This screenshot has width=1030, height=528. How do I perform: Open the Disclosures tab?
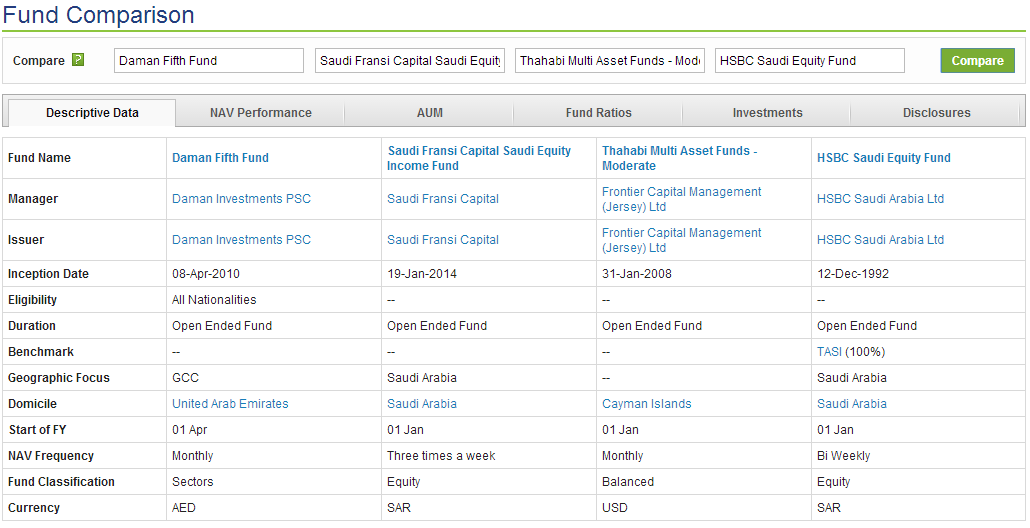tap(937, 113)
